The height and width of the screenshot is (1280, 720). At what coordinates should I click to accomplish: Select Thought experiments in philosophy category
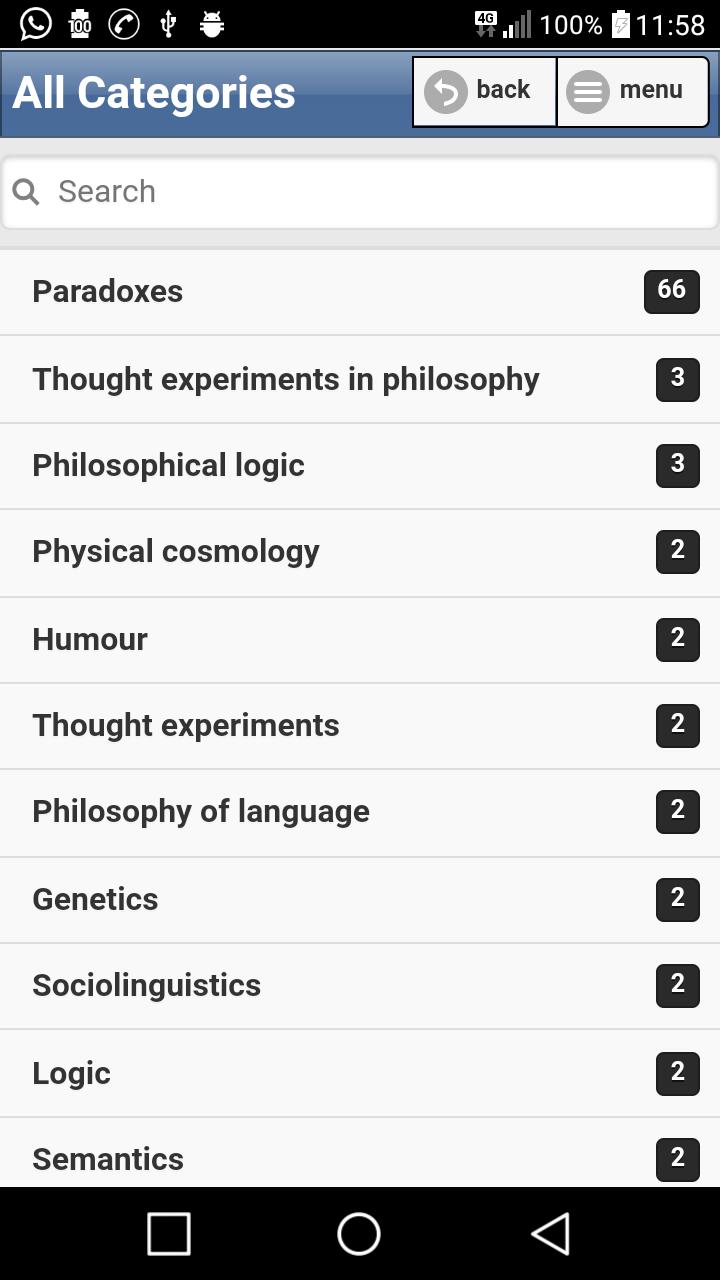pyautogui.click(x=360, y=379)
